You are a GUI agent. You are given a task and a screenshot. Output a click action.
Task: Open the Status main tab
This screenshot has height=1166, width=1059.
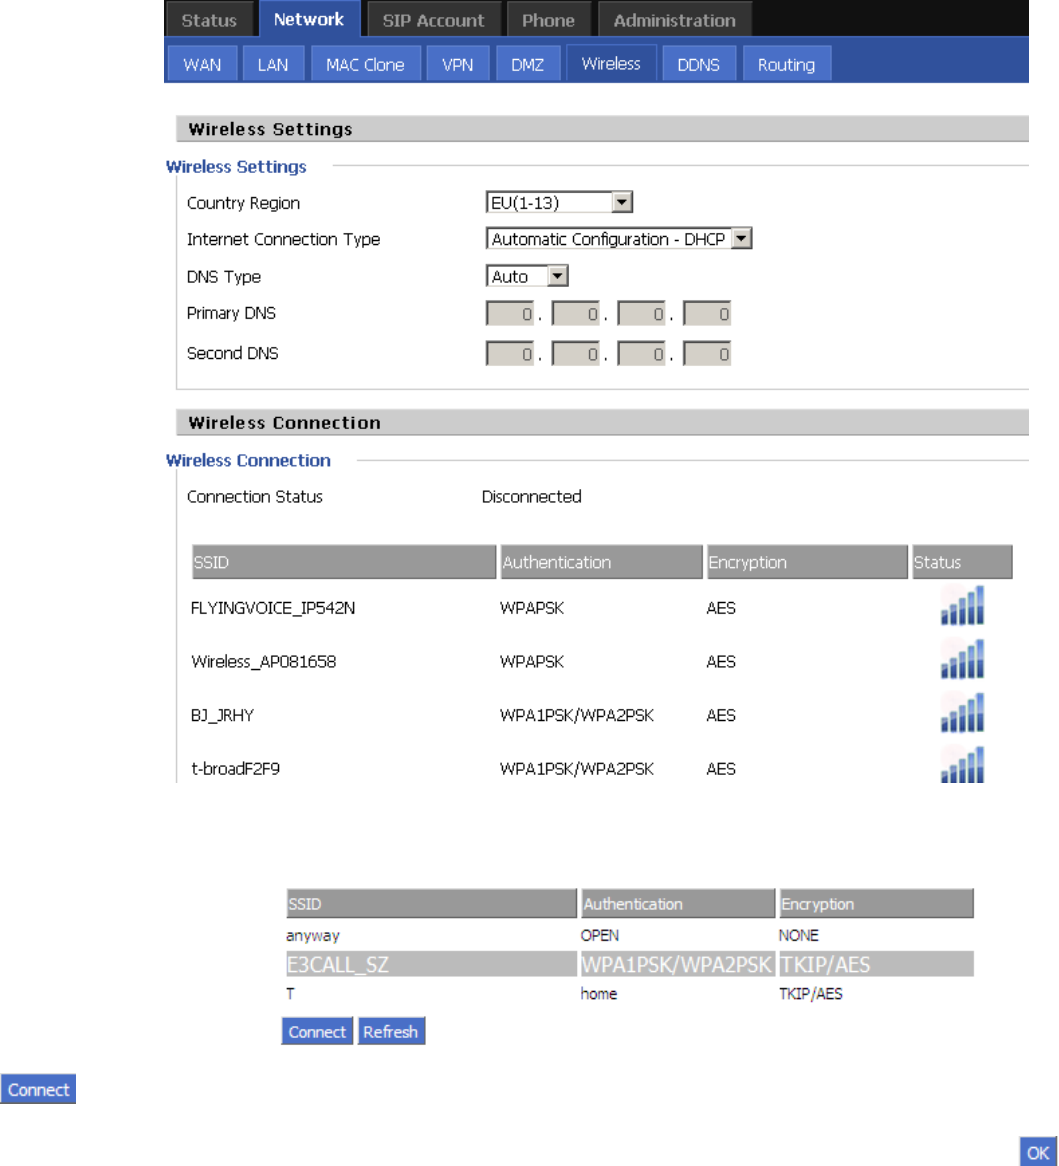209,20
